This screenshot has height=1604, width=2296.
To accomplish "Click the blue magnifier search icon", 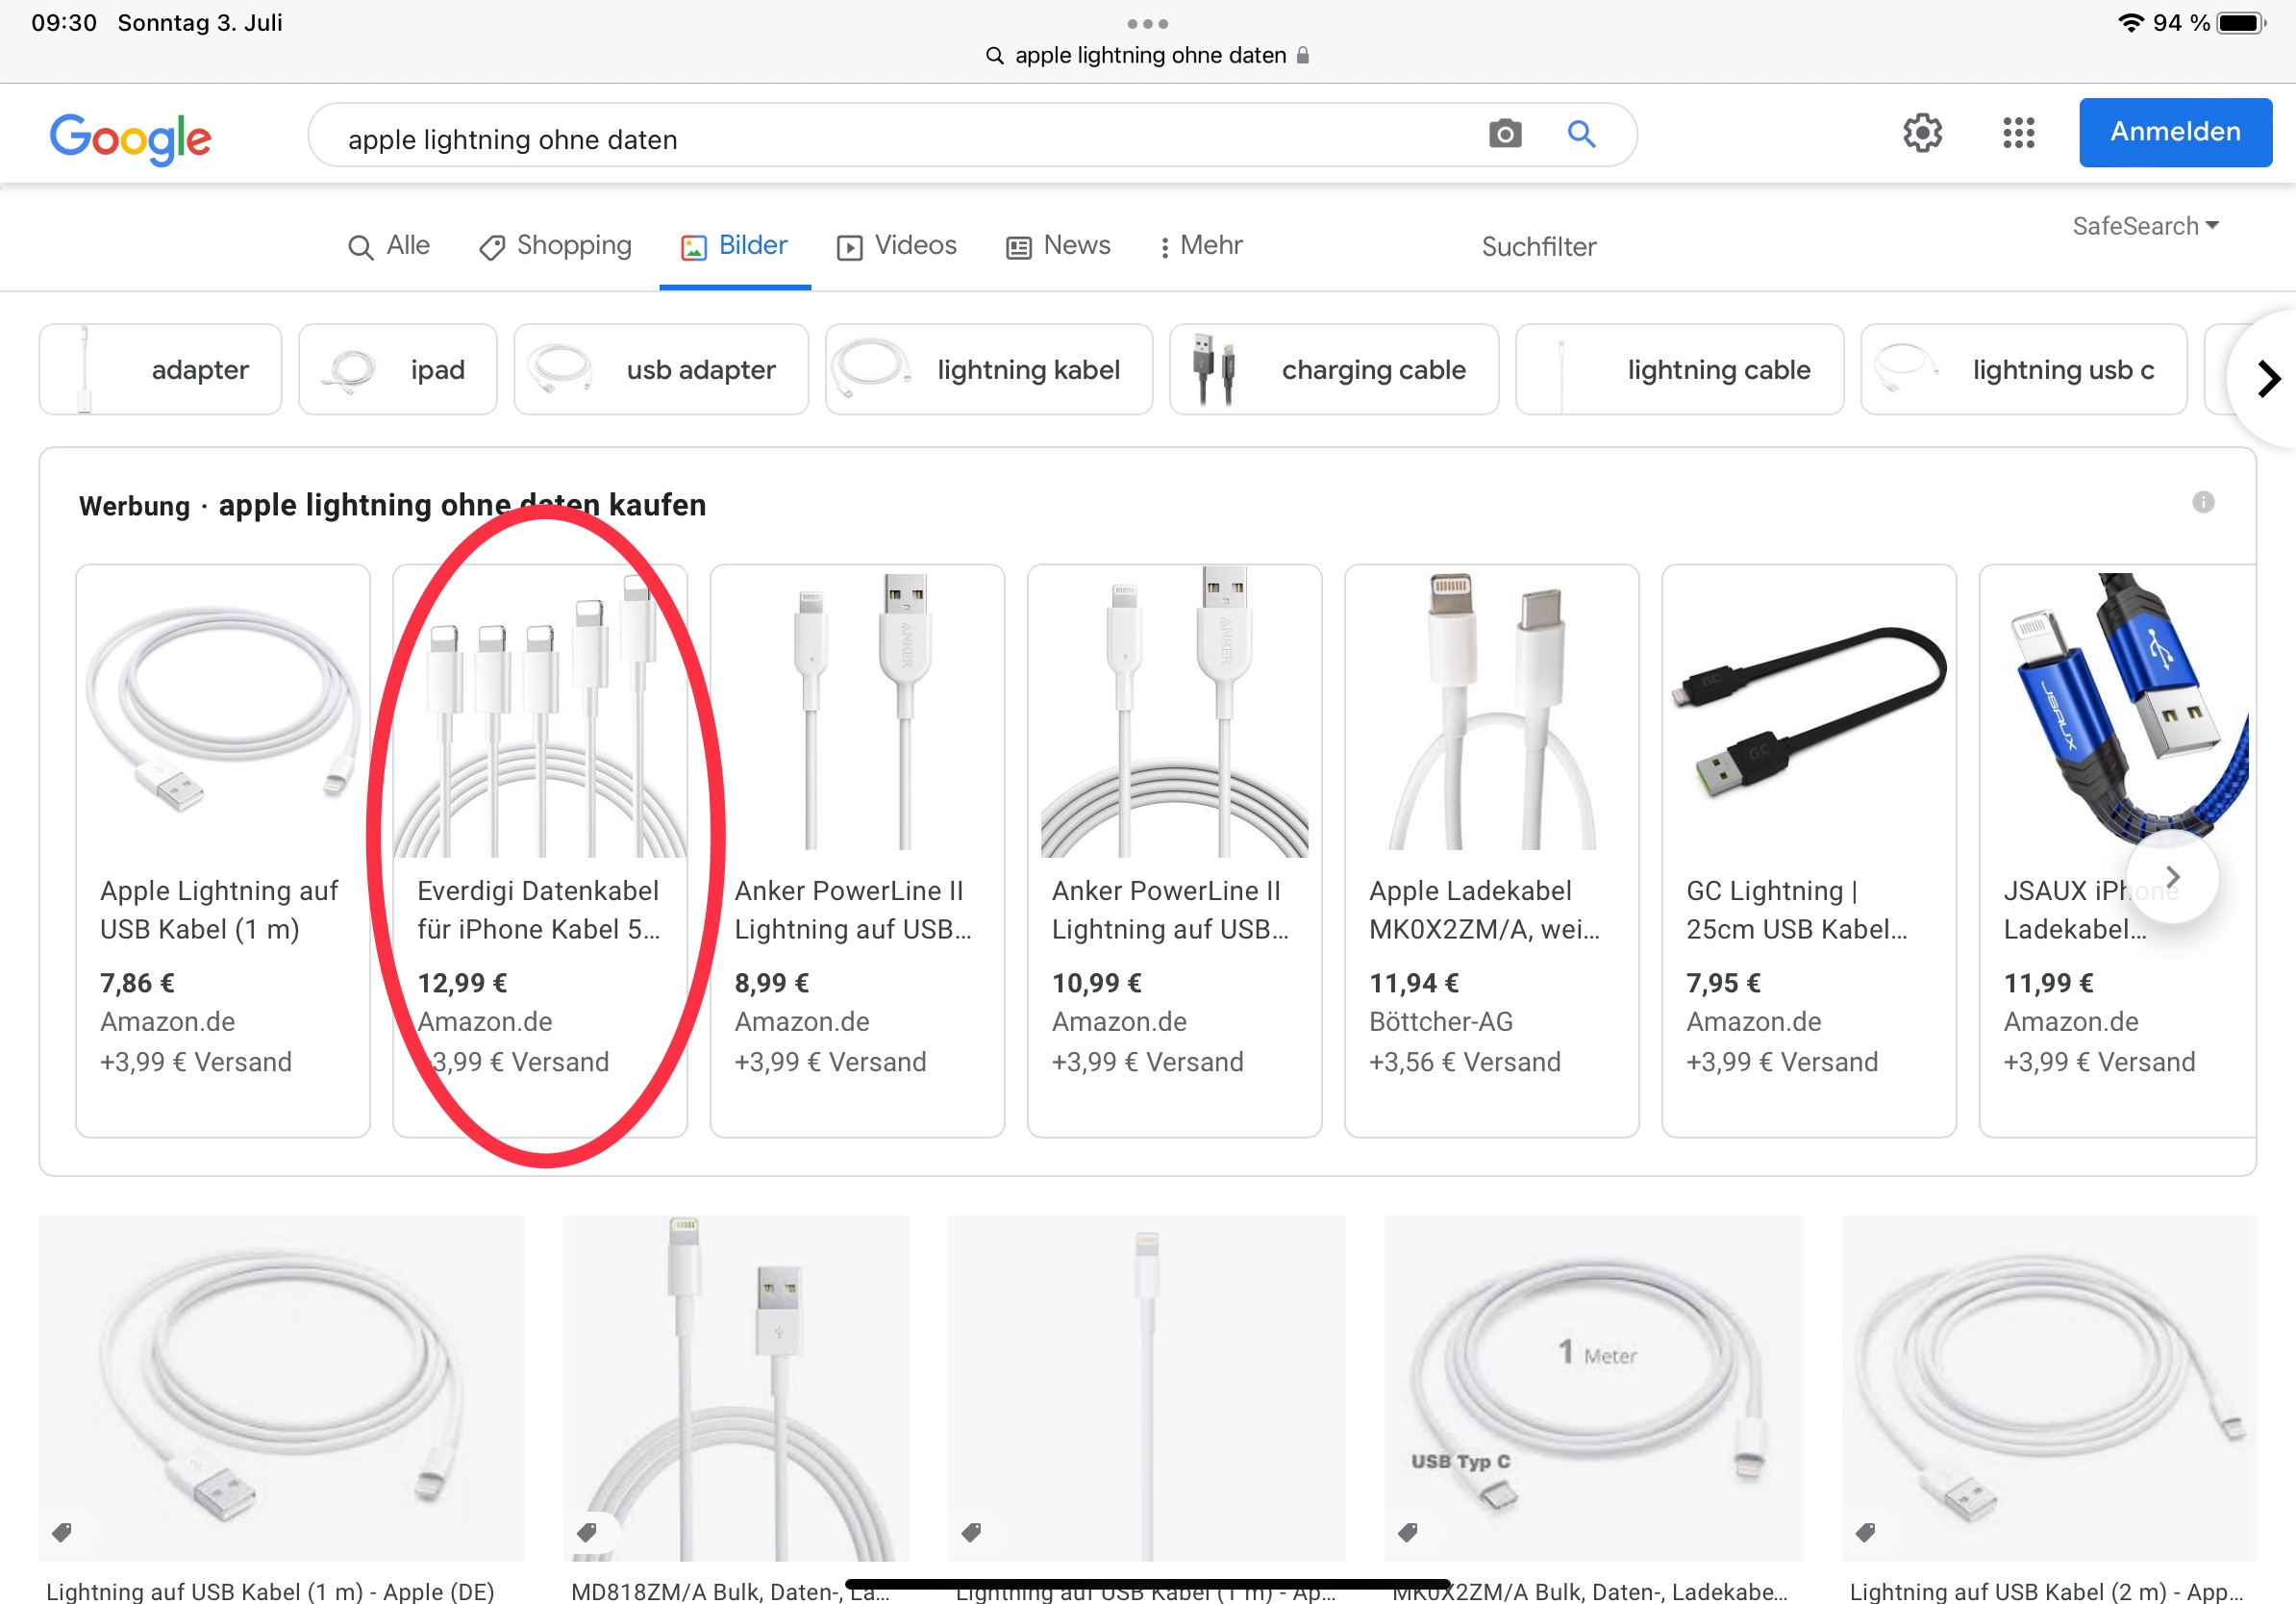I will pos(1581,134).
